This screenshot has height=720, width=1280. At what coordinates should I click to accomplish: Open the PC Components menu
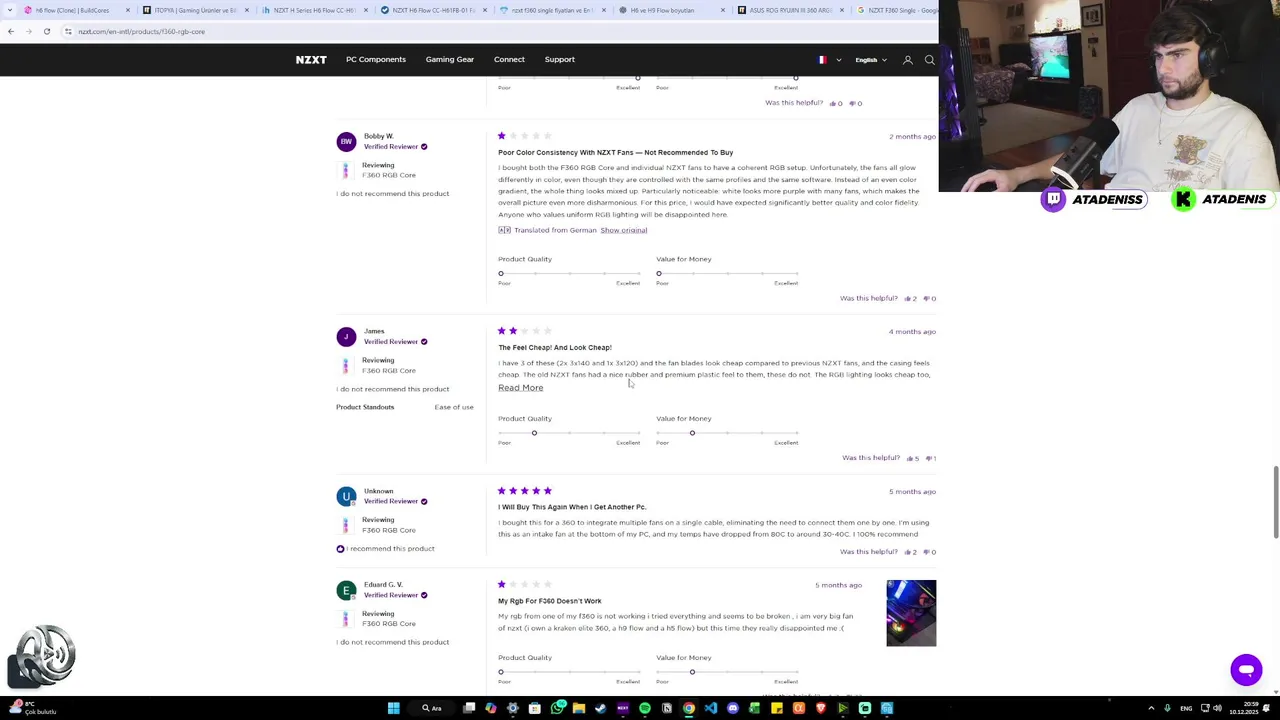pos(376,60)
